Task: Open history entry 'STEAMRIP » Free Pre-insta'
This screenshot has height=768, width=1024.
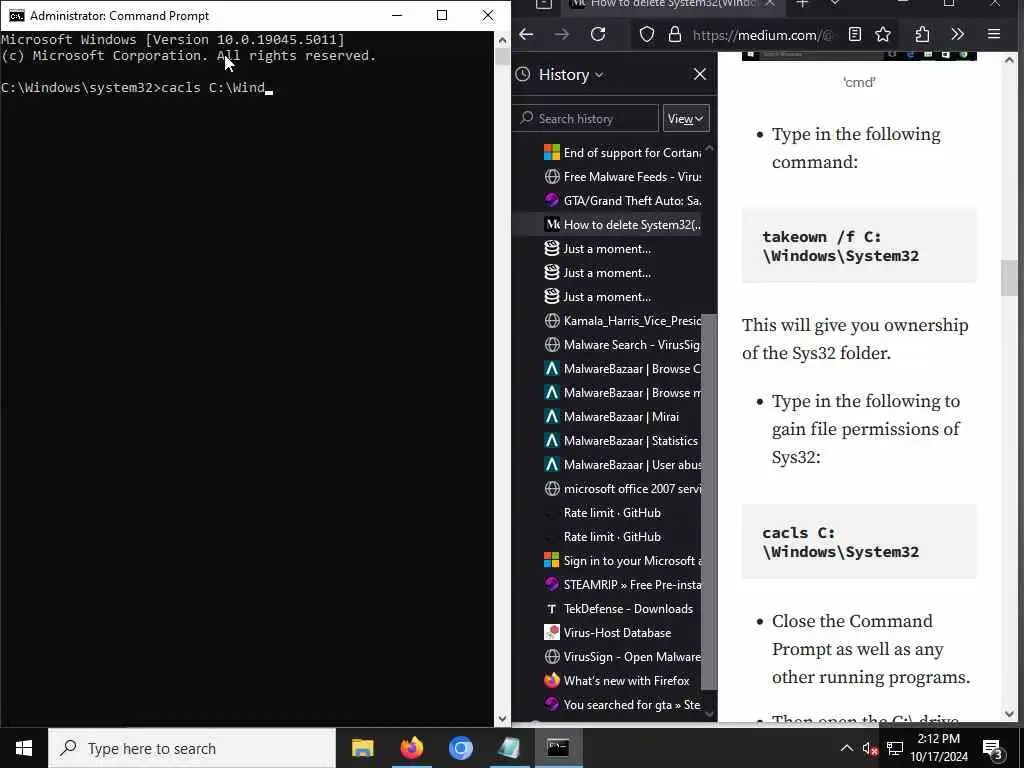Action: tap(622, 585)
